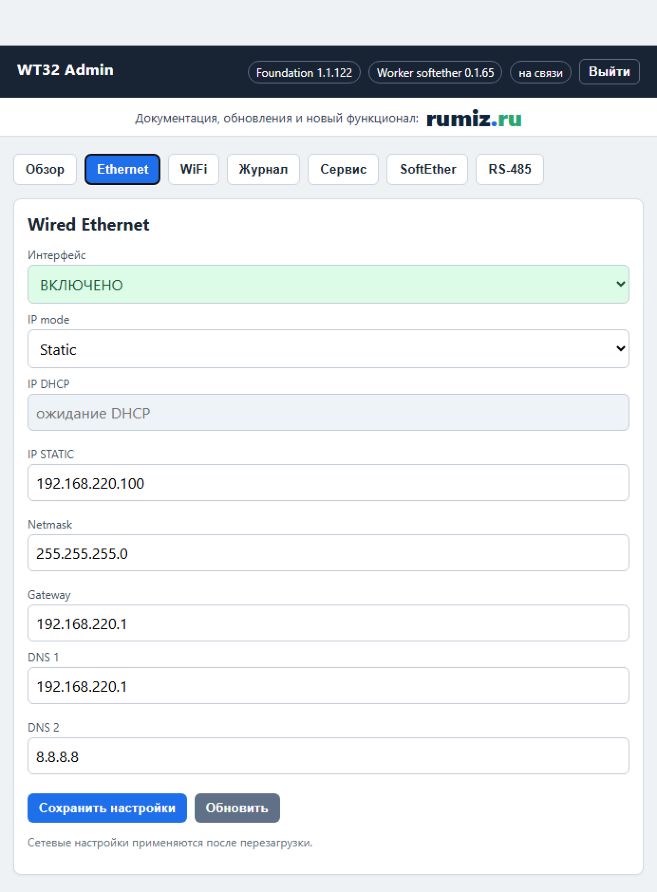Image resolution: width=657 pixels, height=892 pixels.
Task: Switch to the RS-485 tab
Action: tap(510, 170)
